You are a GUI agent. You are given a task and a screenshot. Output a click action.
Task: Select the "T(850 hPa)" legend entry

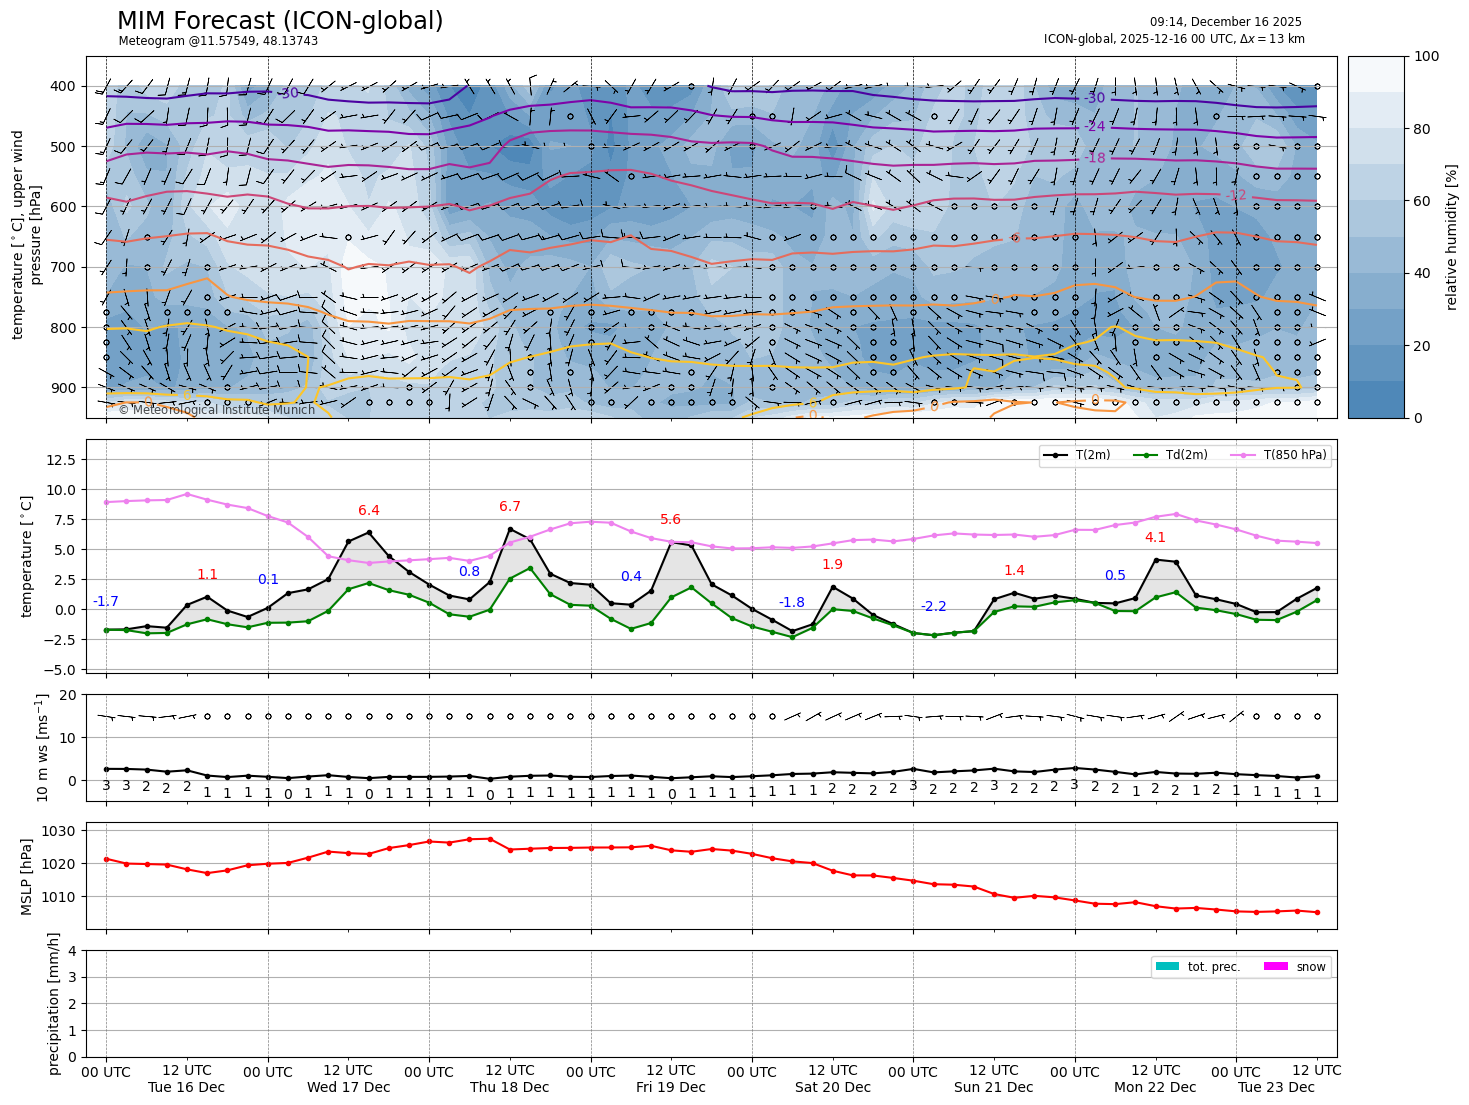click(1278, 455)
